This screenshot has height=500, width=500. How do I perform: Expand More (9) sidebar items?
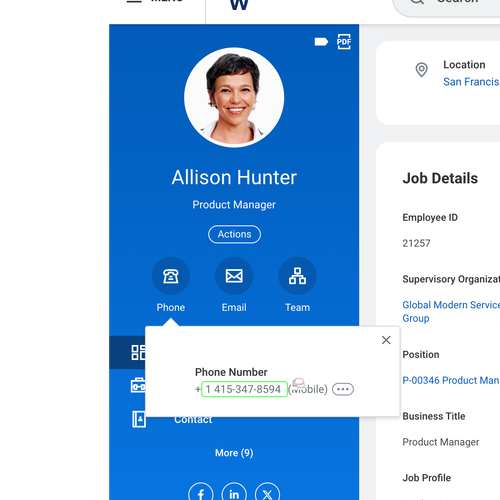pos(234,453)
